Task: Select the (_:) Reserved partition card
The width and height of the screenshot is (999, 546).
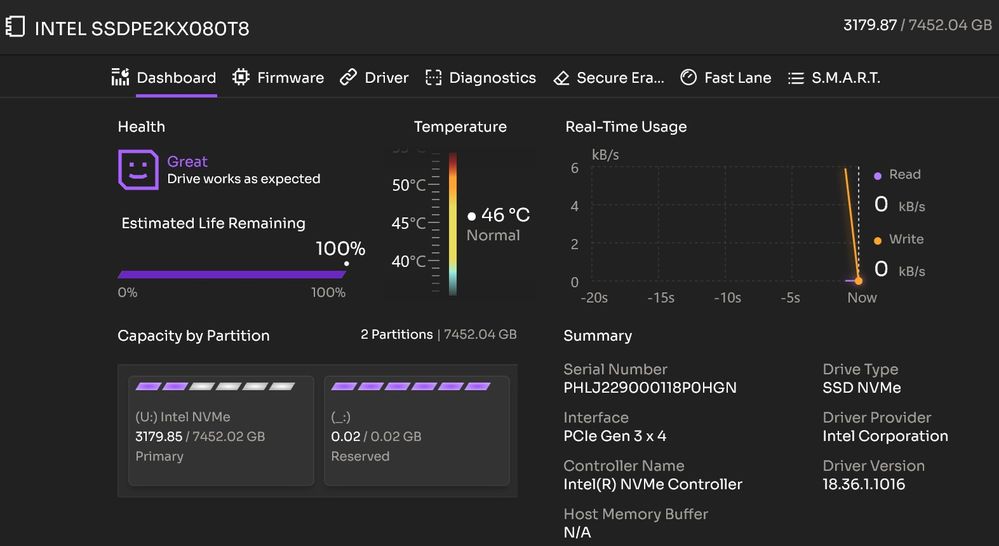Action: tap(417, 431)
